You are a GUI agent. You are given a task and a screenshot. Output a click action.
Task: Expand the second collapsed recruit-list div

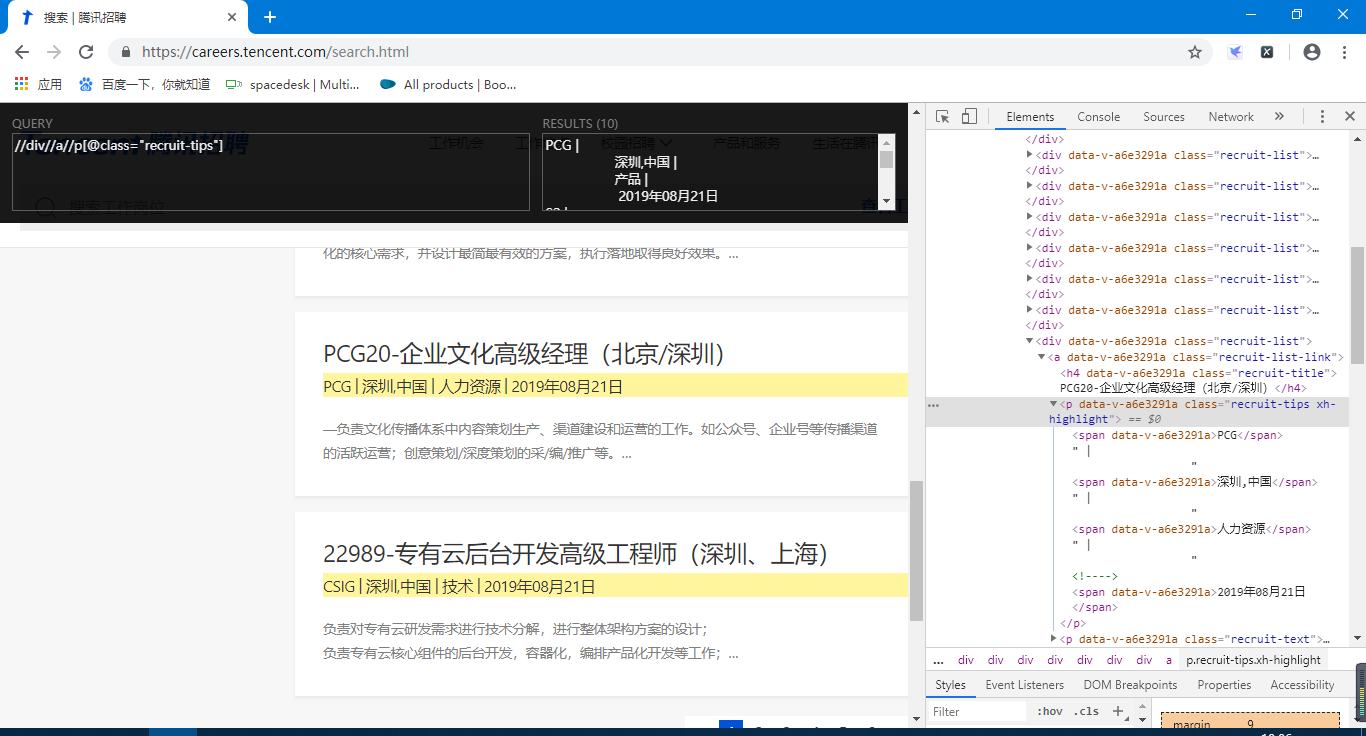click(1030, 187)
